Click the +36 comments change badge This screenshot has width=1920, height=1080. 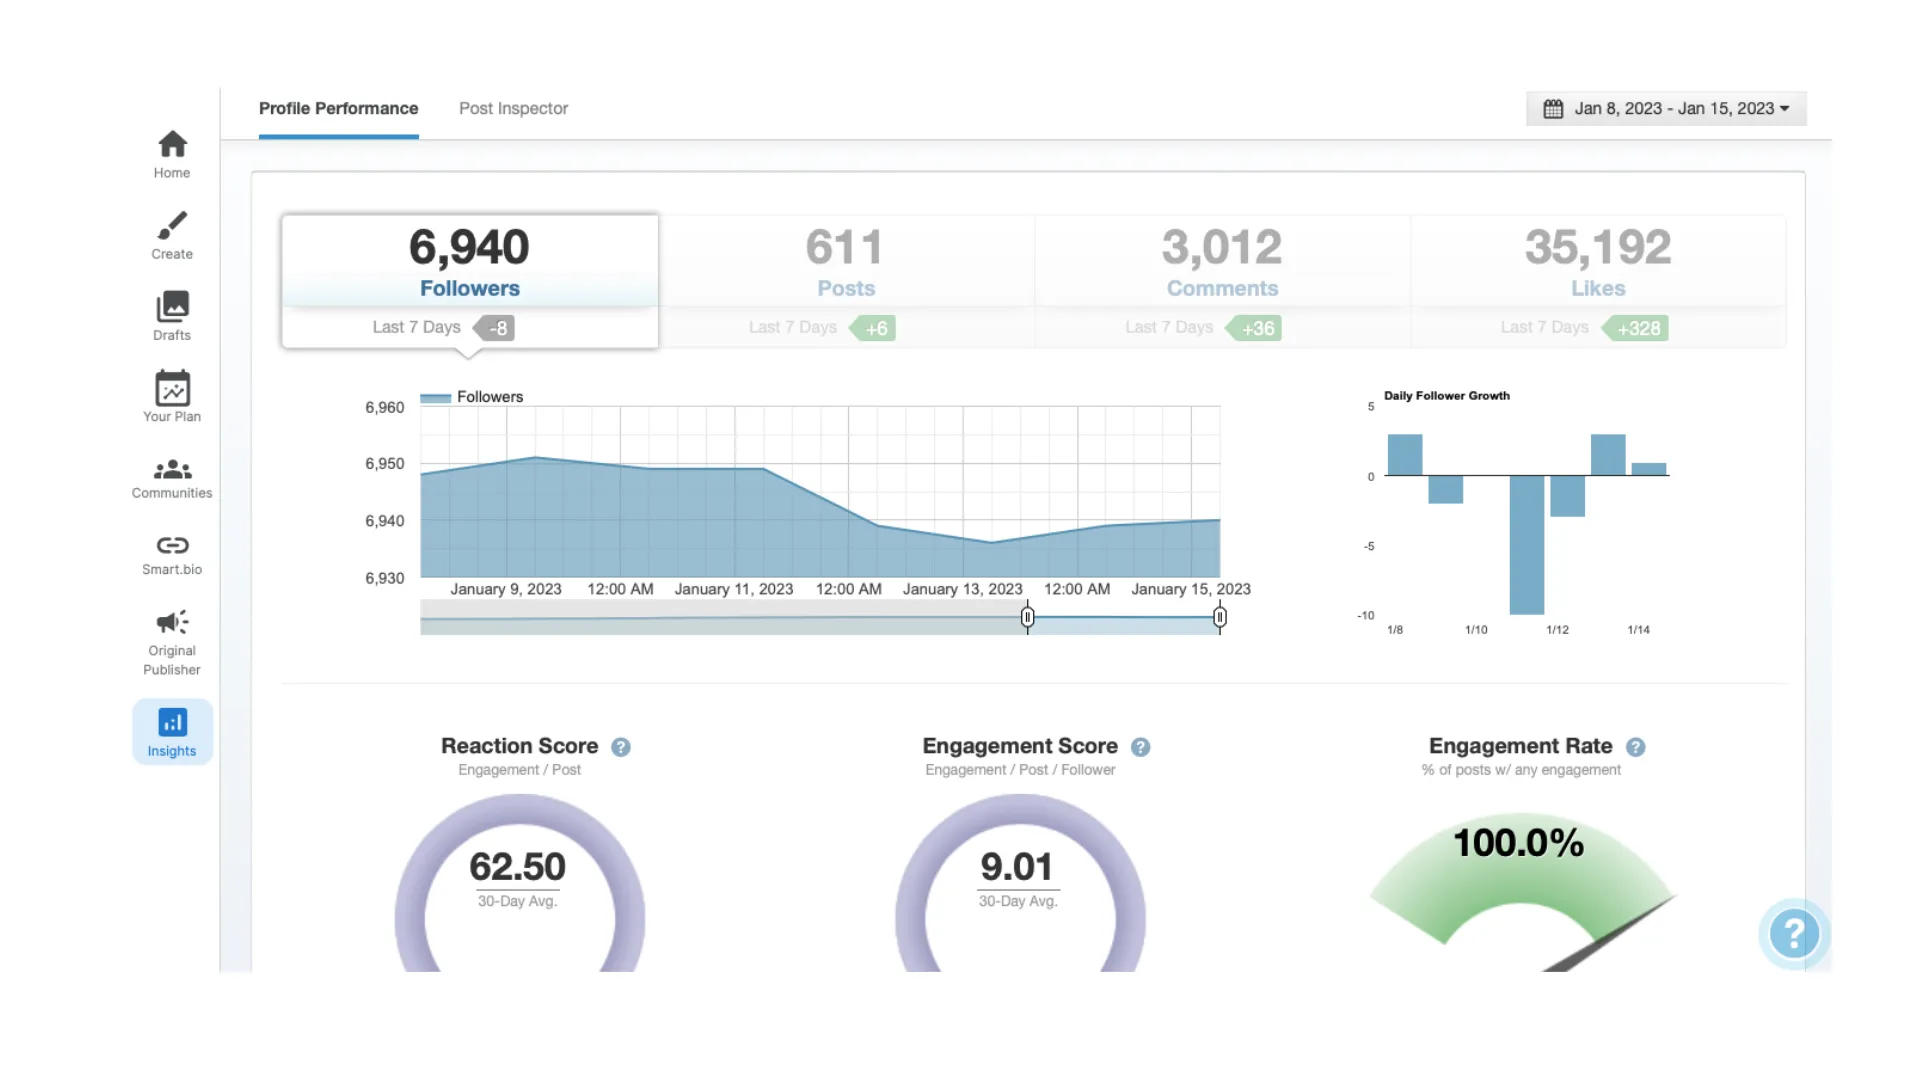pos(1253,328)
